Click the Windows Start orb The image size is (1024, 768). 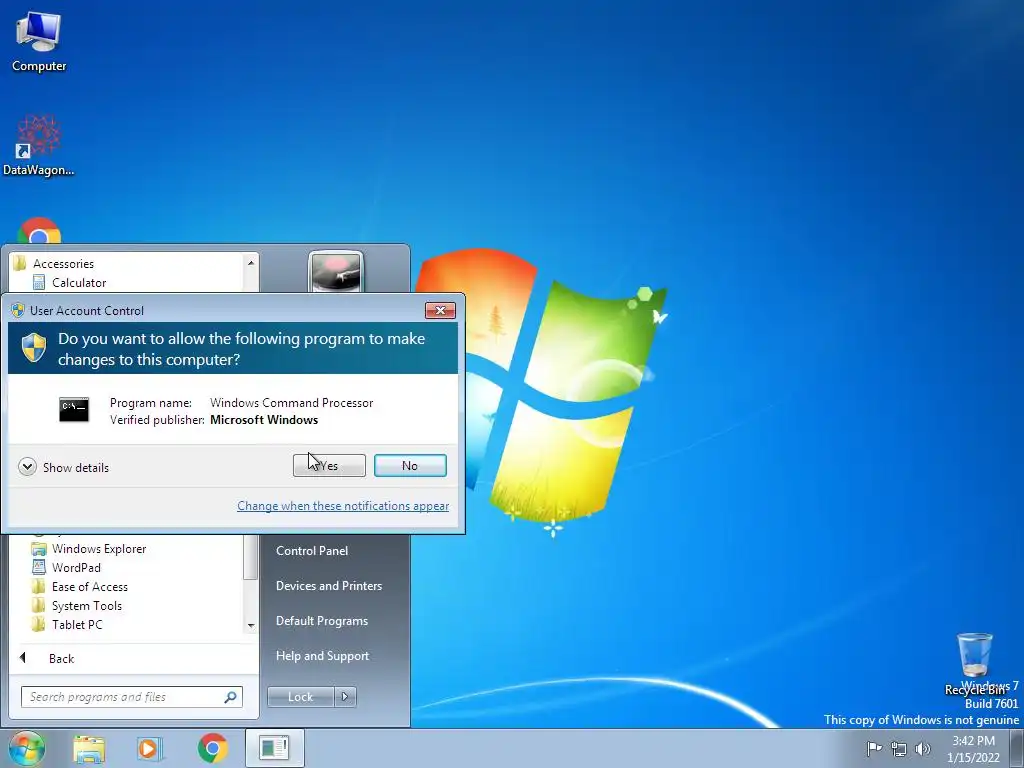(27, 748)
